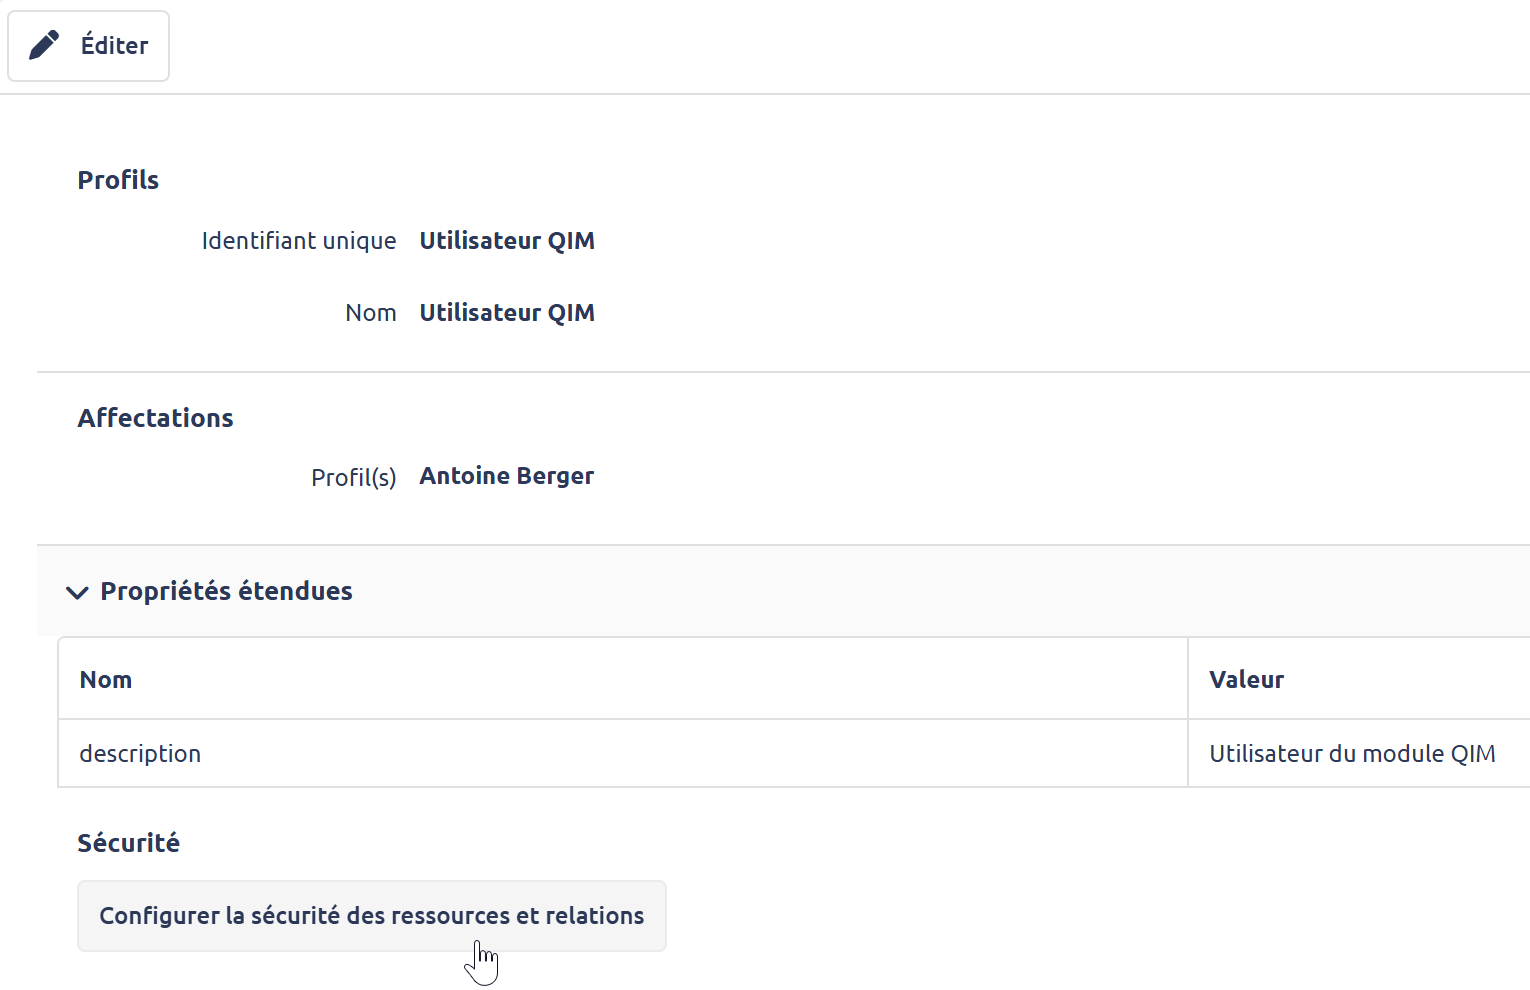Collapse the Propriétés étendues chevron

point(77,593)
